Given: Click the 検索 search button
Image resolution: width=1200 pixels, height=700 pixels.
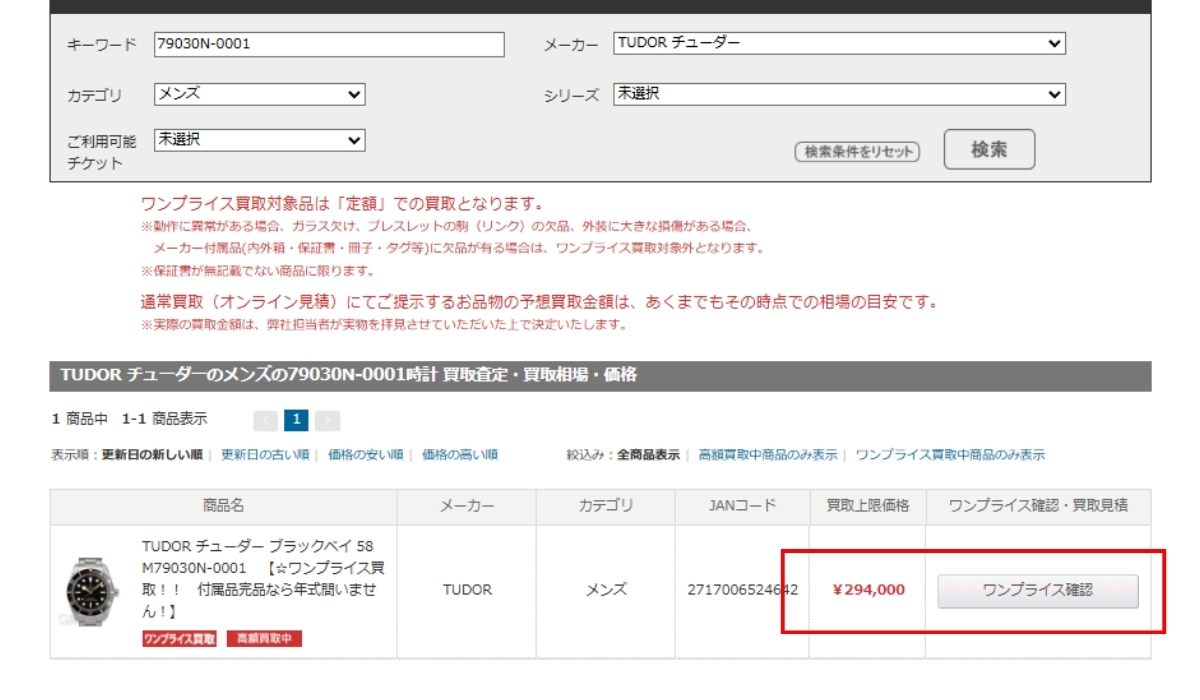Looking at the screenshot, I should coord(989,150).
